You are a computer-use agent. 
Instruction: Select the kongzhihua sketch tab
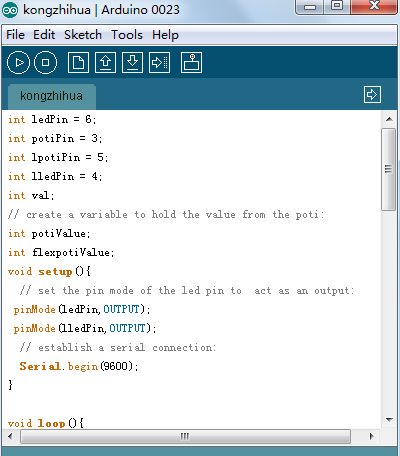52,96
